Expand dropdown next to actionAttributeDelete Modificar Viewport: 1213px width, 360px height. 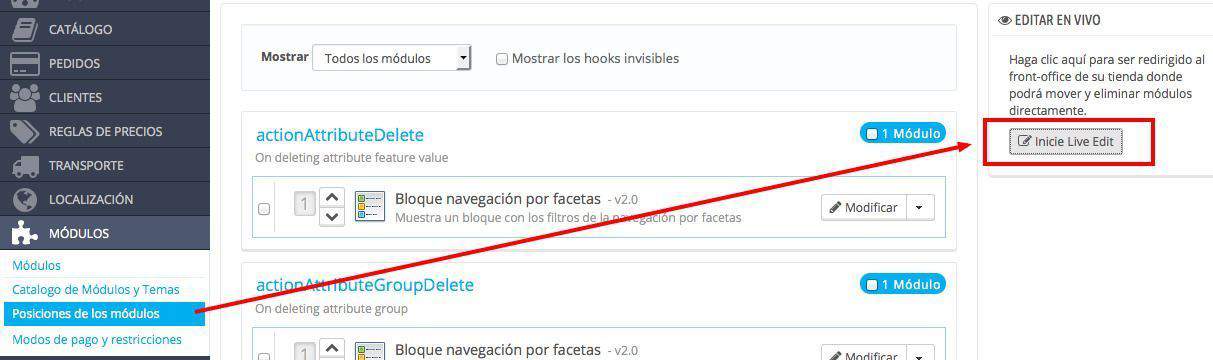[920, 207]
